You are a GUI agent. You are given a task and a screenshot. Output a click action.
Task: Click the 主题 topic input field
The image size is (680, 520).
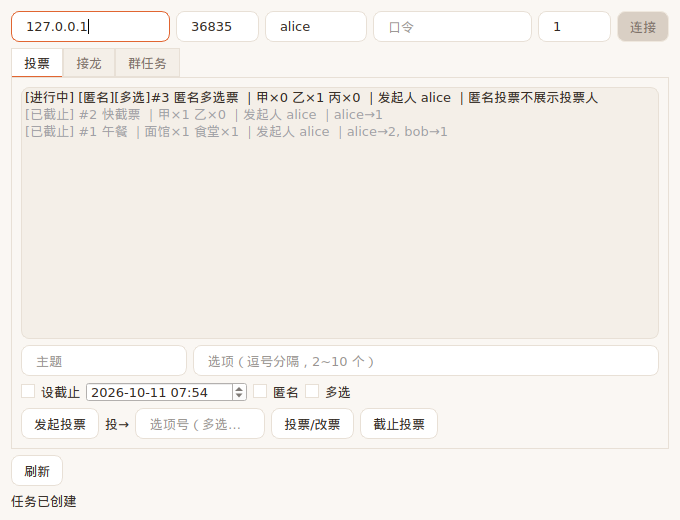104,361
